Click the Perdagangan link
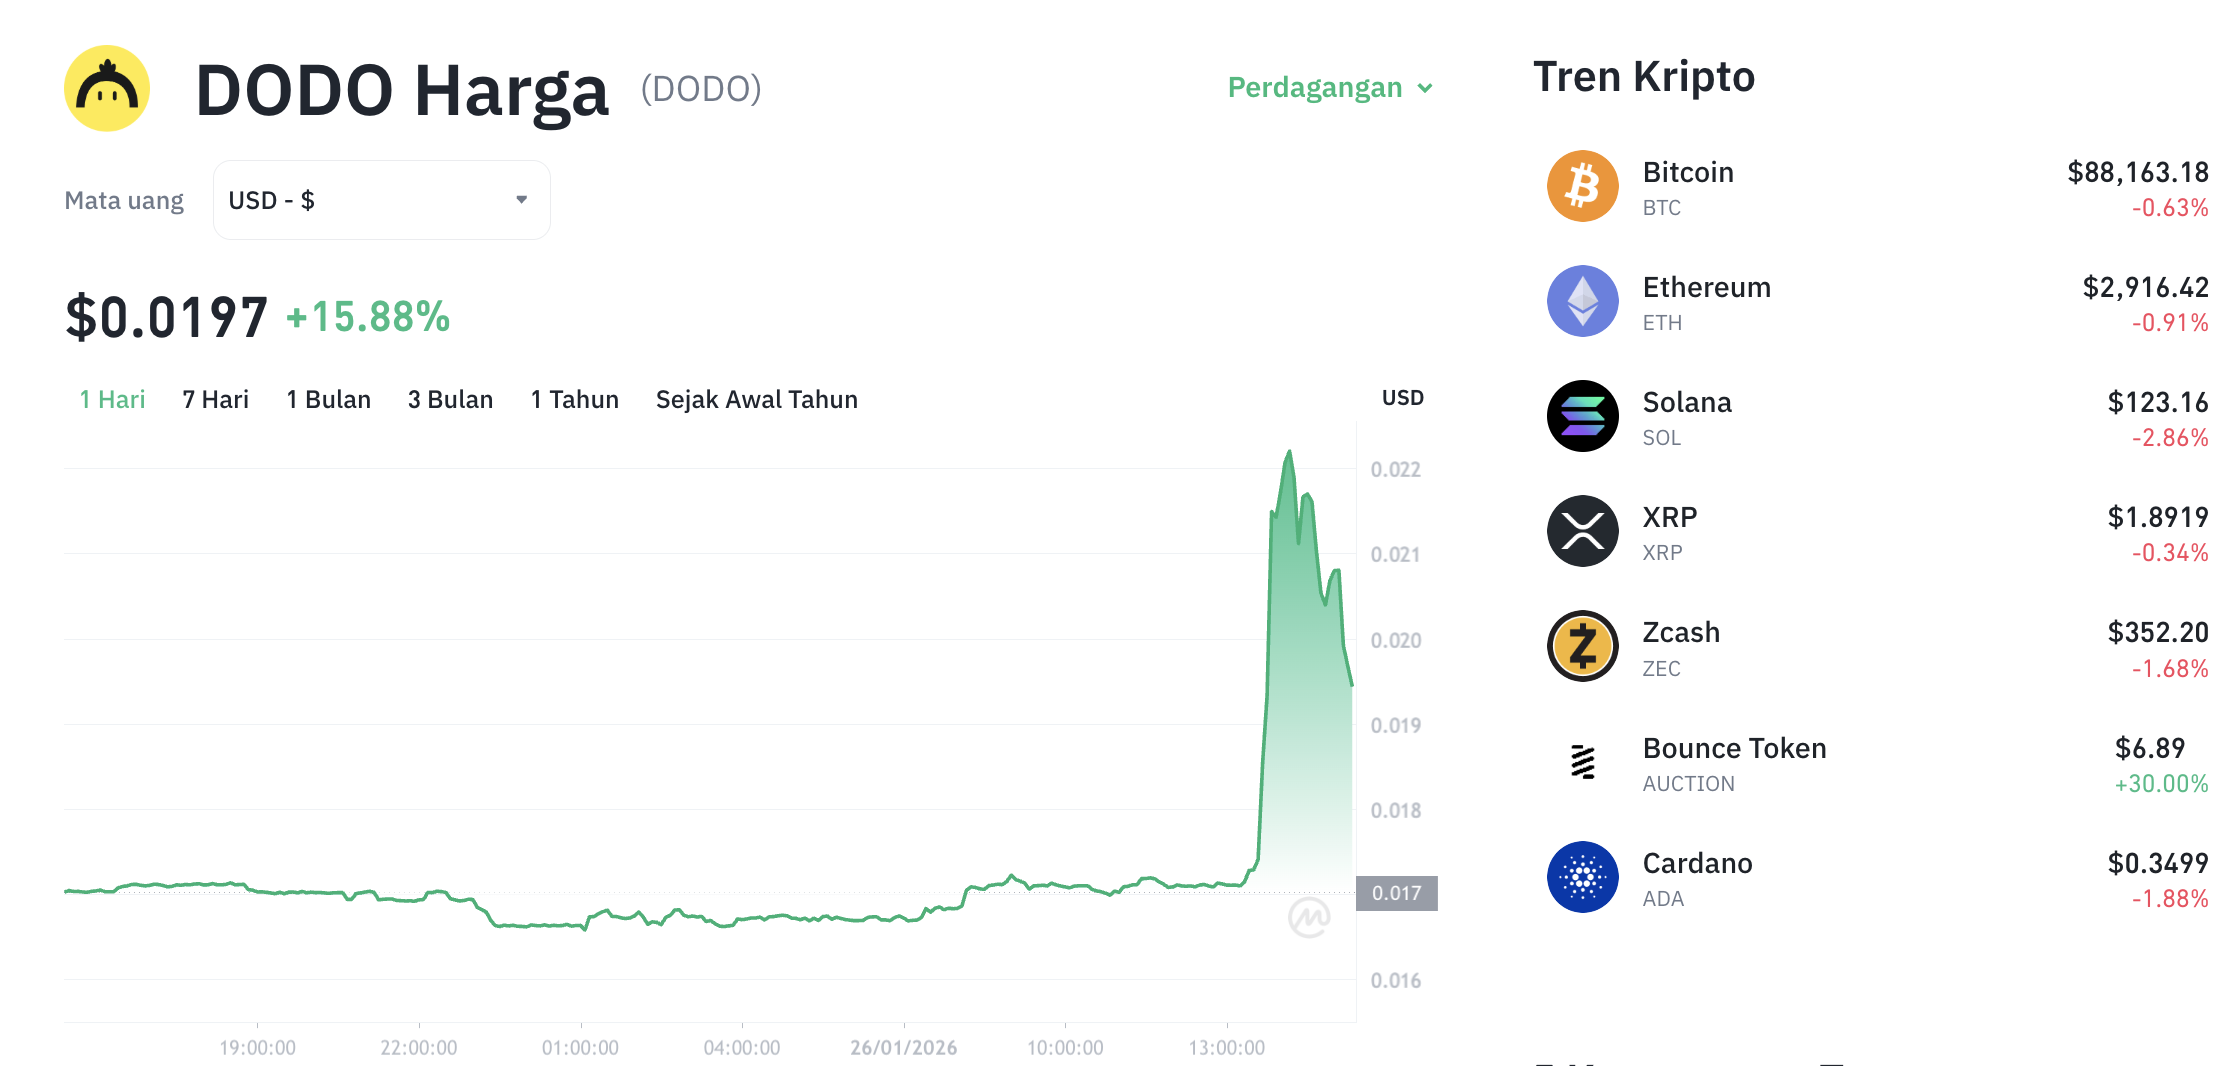Screen dimensions: 2222x1066 pos(1314,87)
